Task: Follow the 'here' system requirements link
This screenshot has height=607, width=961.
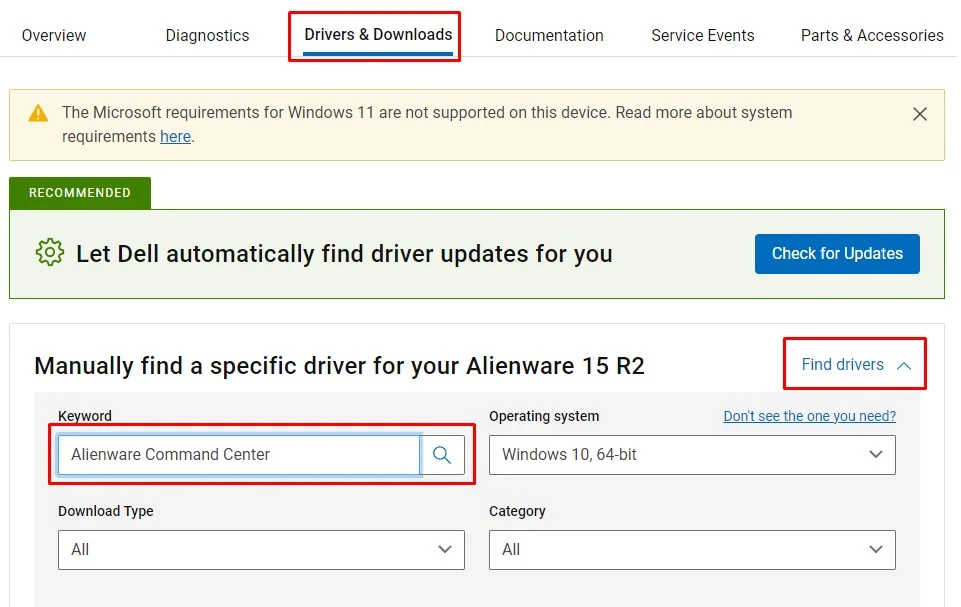Action: click(x=175, y=137)
